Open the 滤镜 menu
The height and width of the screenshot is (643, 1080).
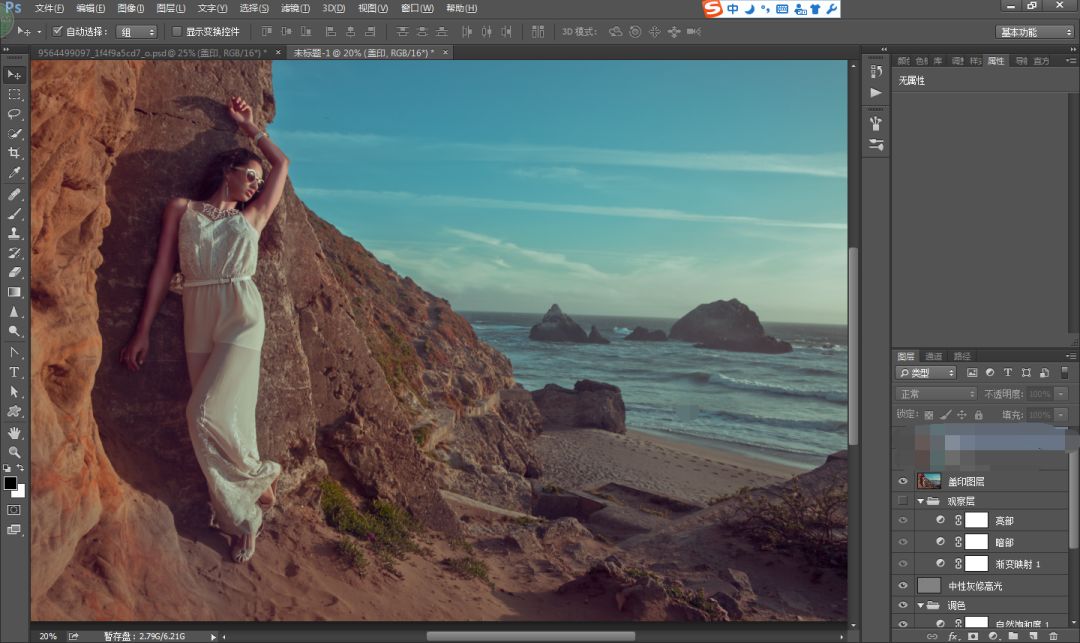click(x=294, y=8)
